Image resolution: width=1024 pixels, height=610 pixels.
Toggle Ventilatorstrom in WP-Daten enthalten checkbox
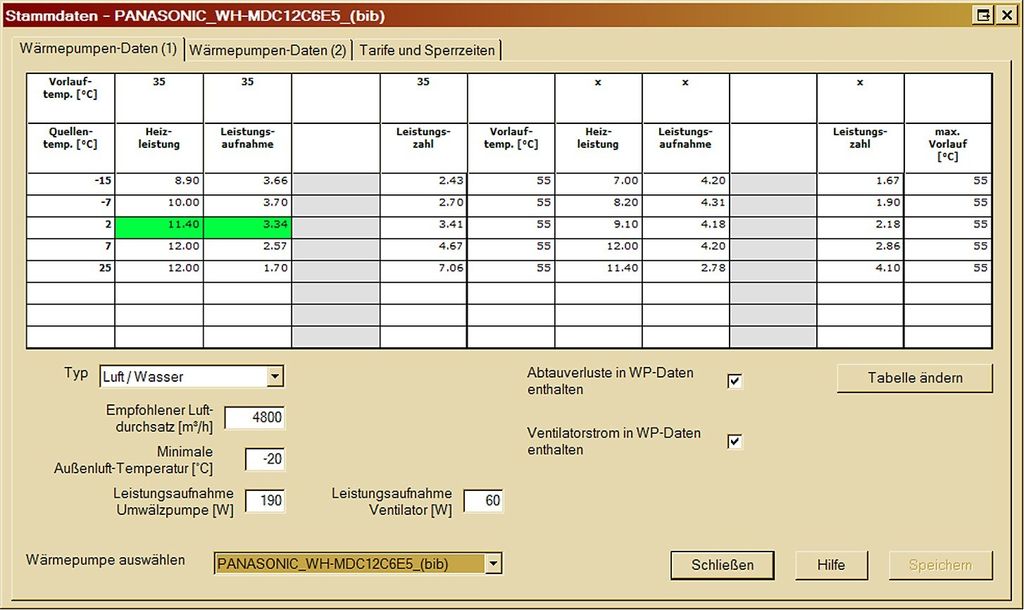(735, 441)
